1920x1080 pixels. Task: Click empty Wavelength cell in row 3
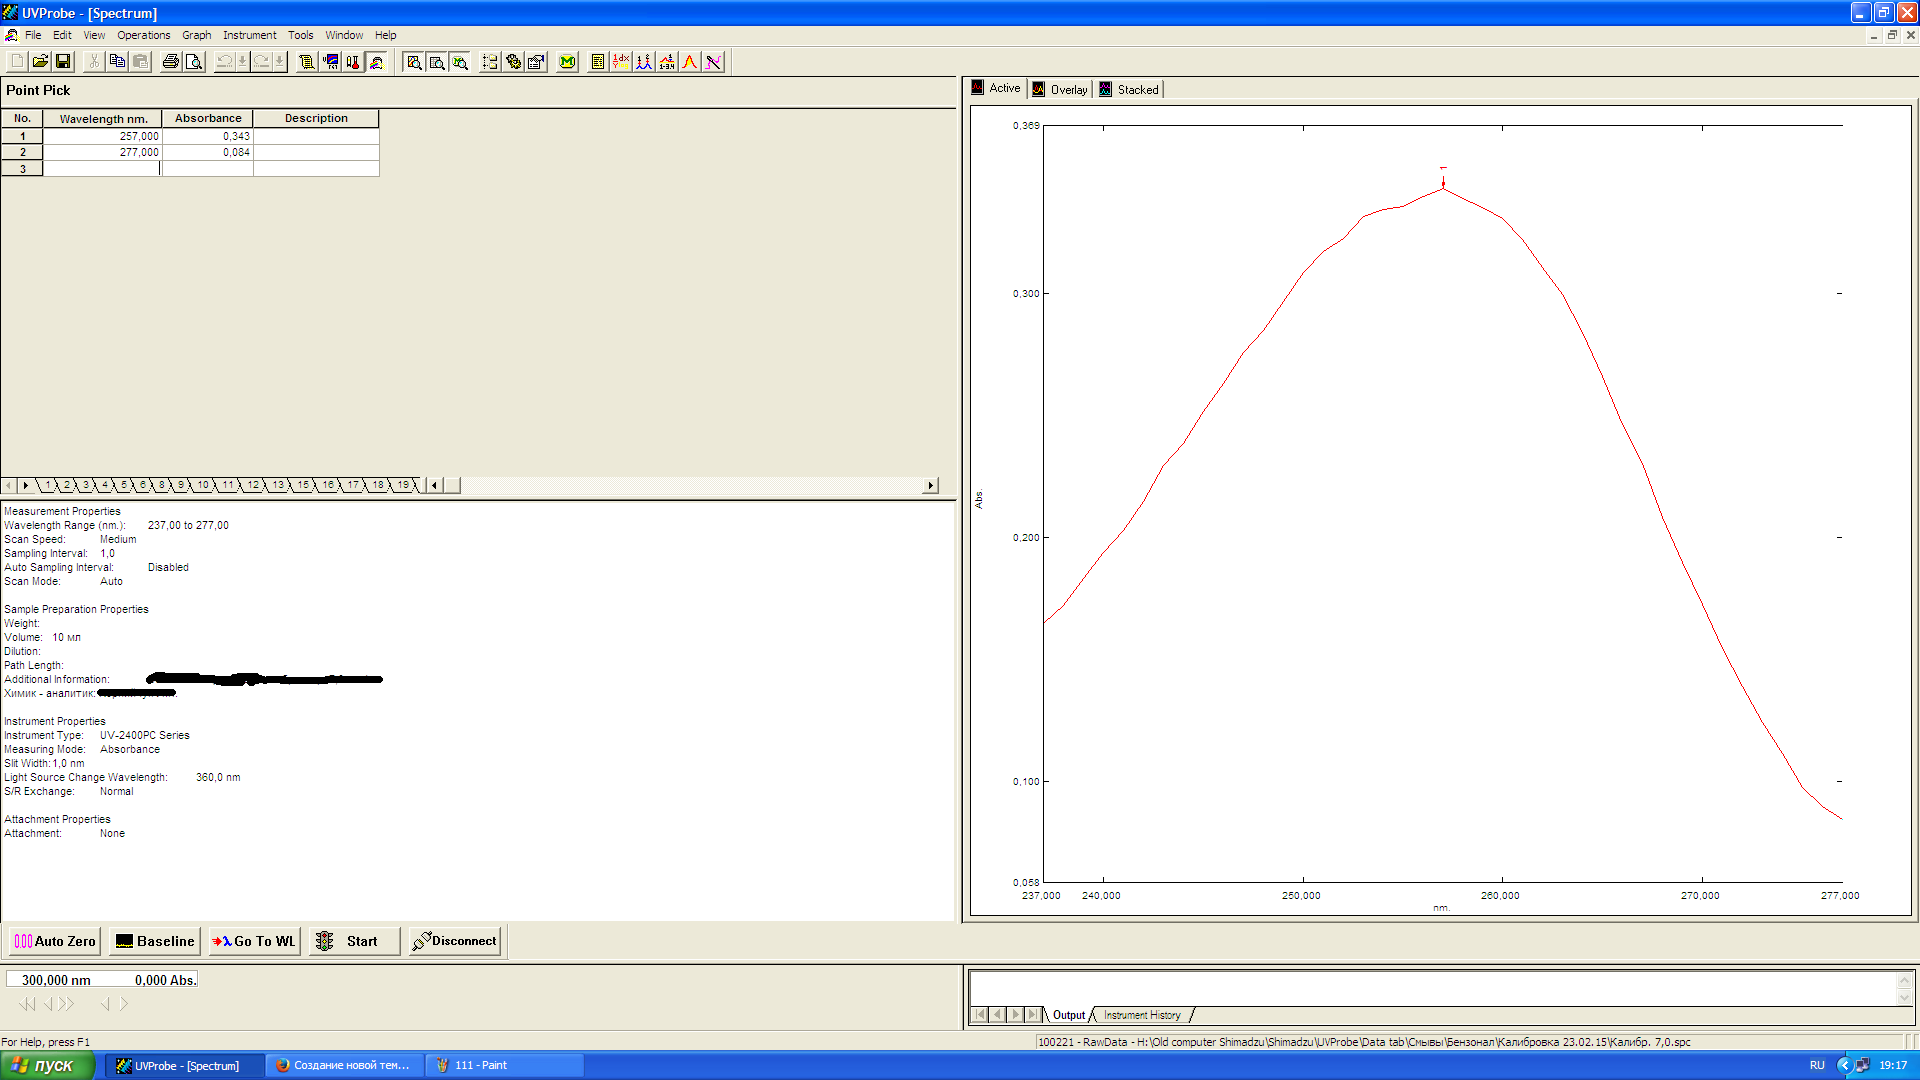[102, 169]
